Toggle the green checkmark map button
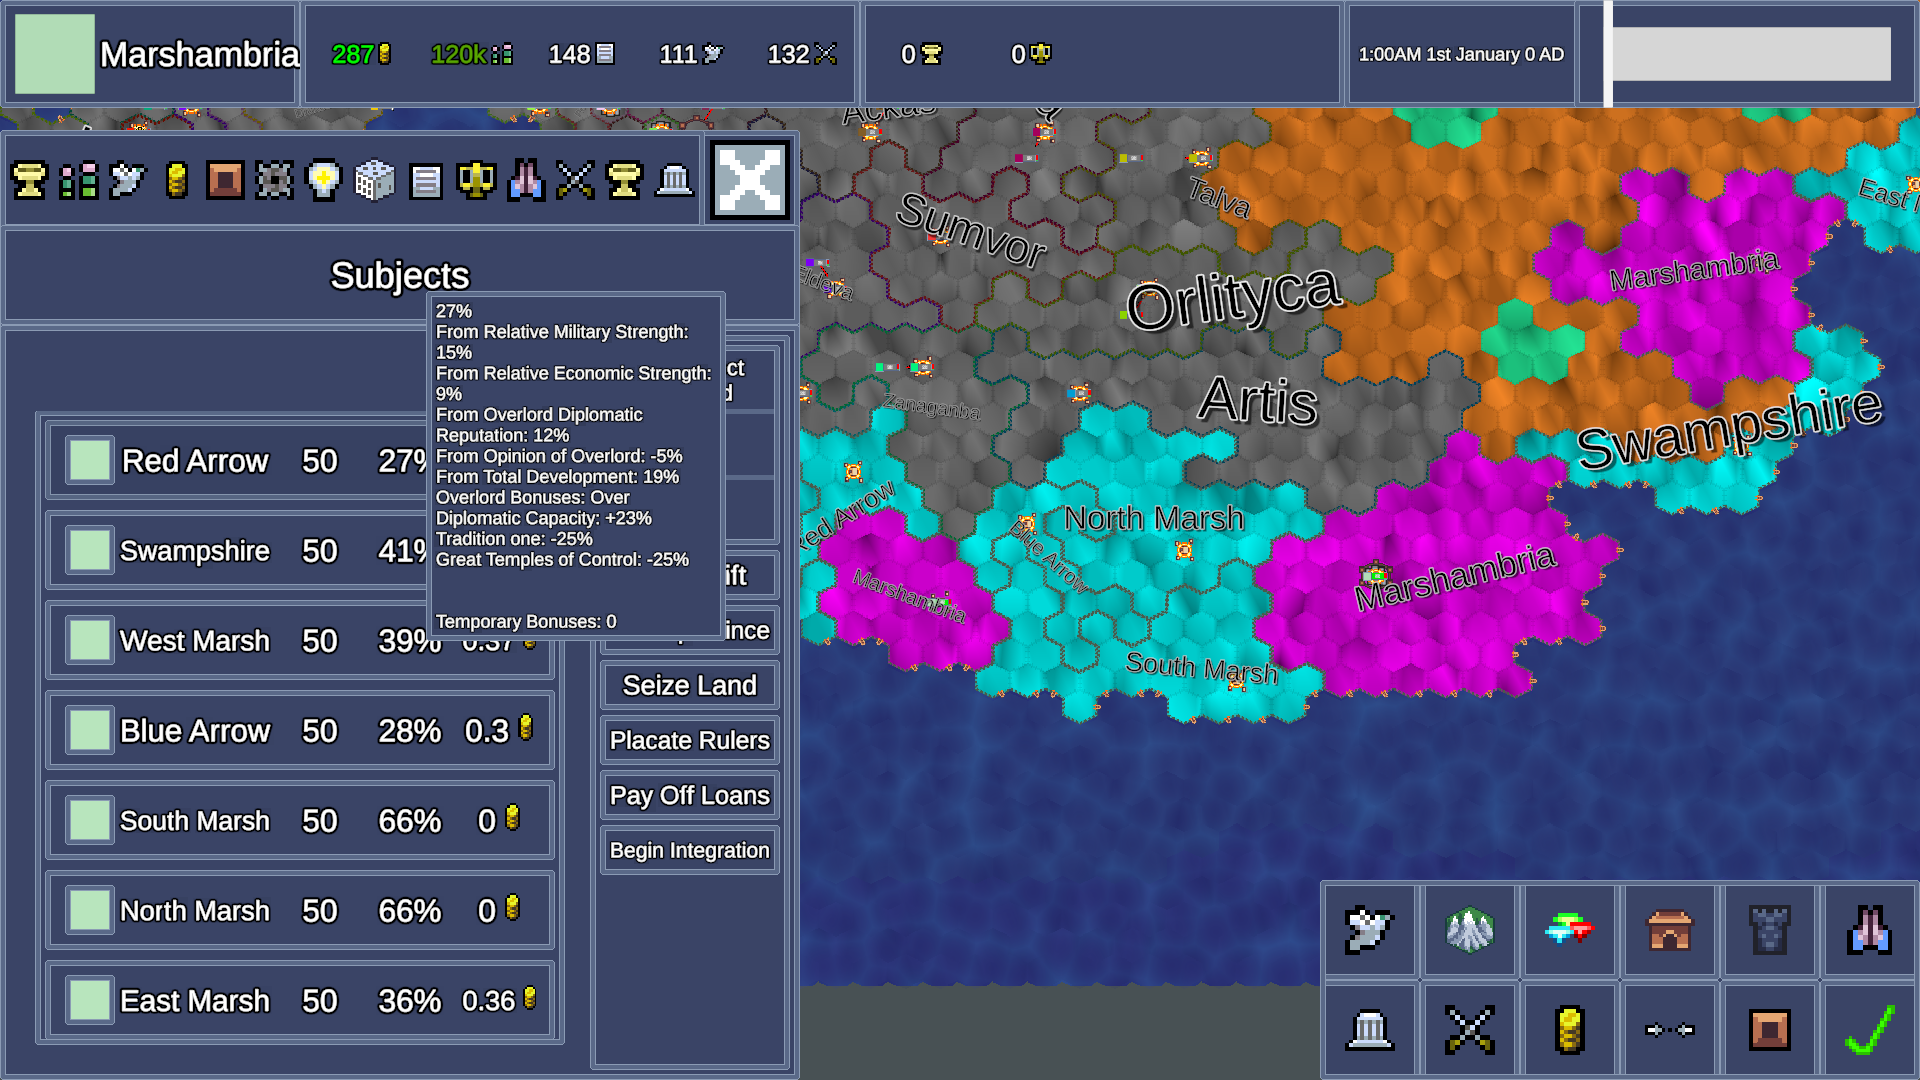 1868,1030
